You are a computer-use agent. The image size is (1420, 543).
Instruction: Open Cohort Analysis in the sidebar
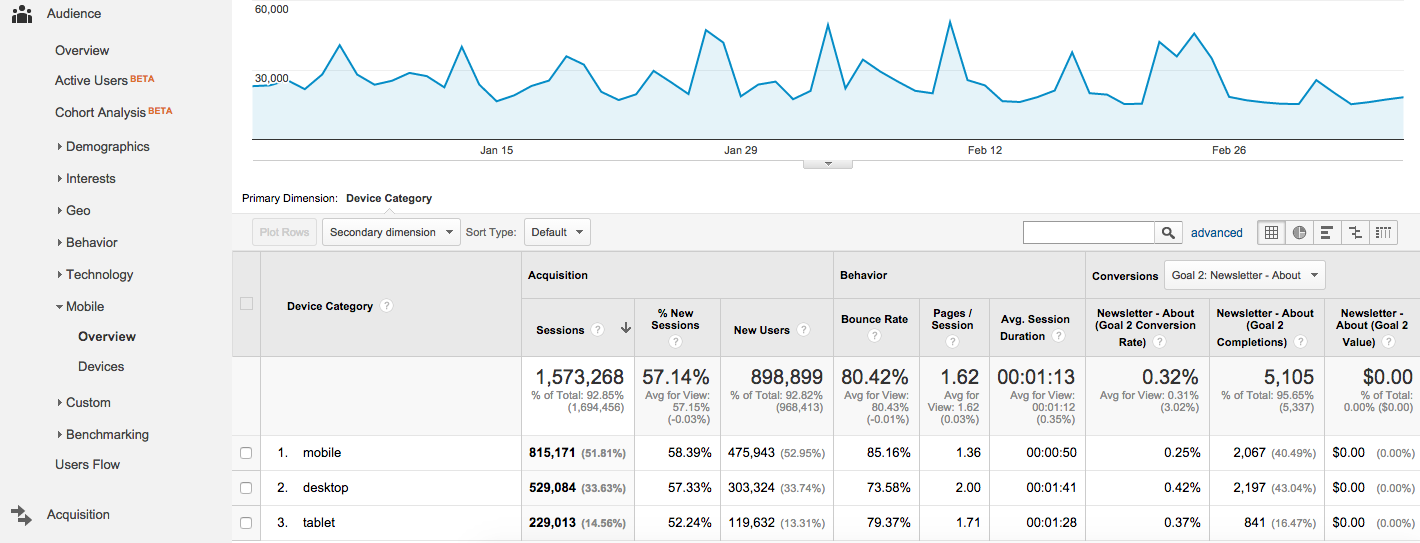(100, 112)
